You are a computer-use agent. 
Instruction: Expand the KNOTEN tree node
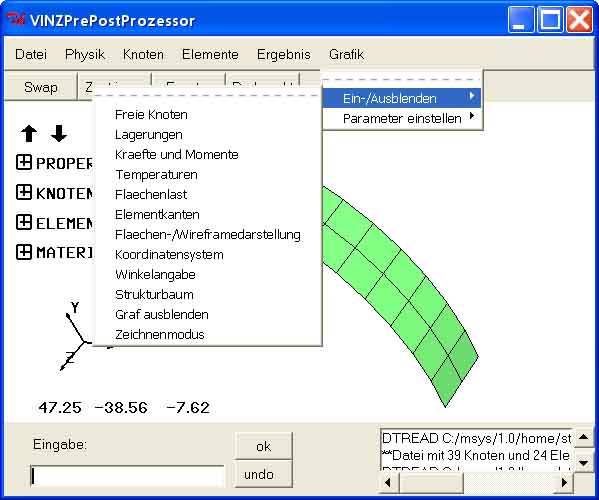pyautogui.click(x=24, y=192)
